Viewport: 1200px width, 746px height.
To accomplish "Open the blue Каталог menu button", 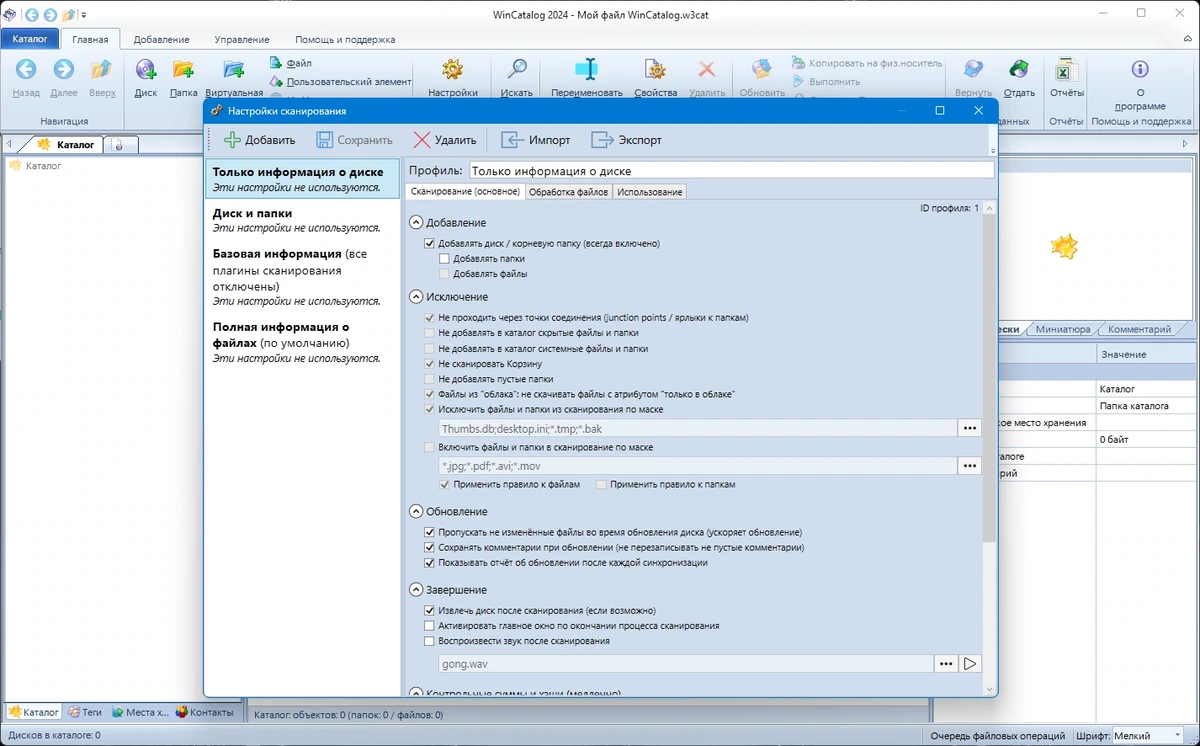I will click(x=30, y=39).
